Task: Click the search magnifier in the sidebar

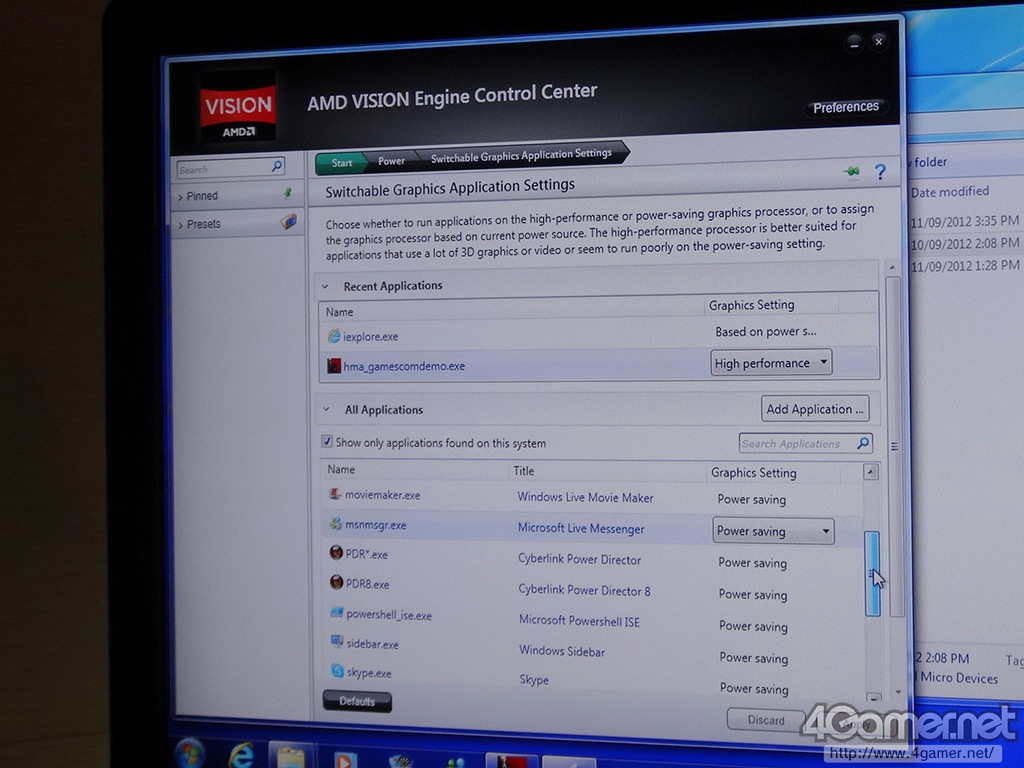Action: point(277,165)
